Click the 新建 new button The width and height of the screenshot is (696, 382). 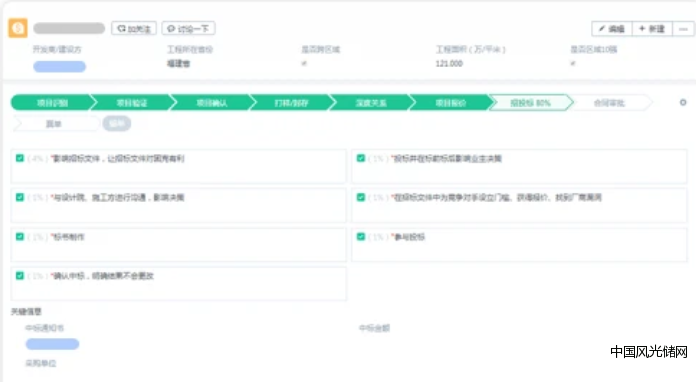pos(652,29)
